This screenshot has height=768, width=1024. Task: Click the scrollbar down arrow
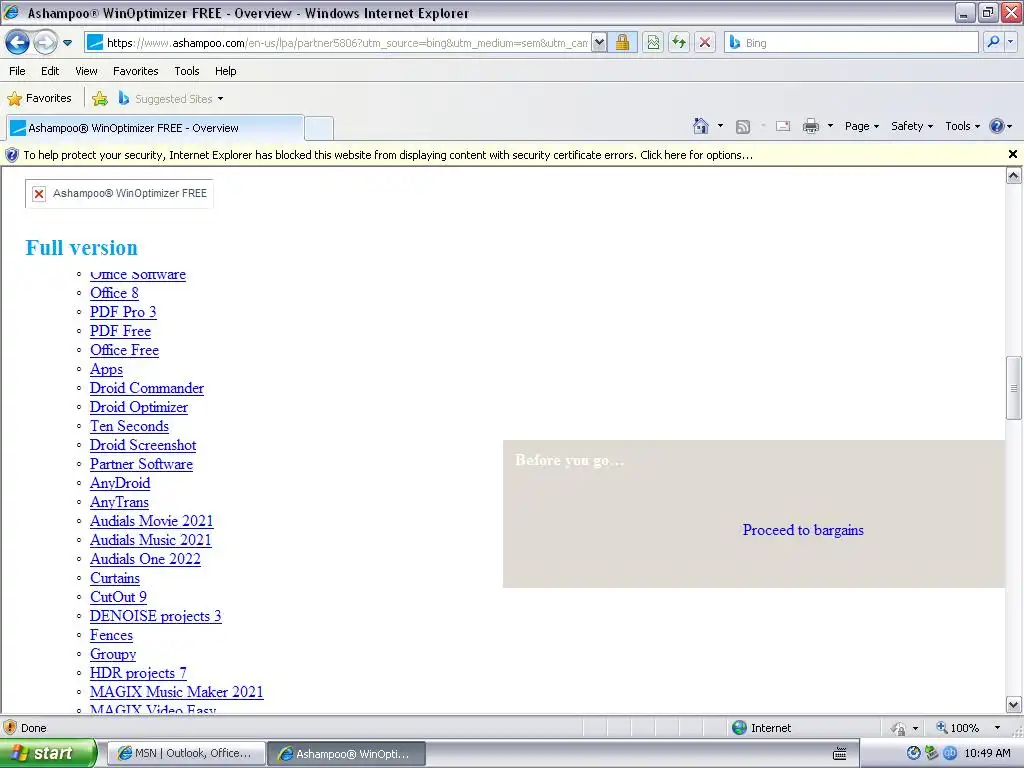tap(1013, 704)
